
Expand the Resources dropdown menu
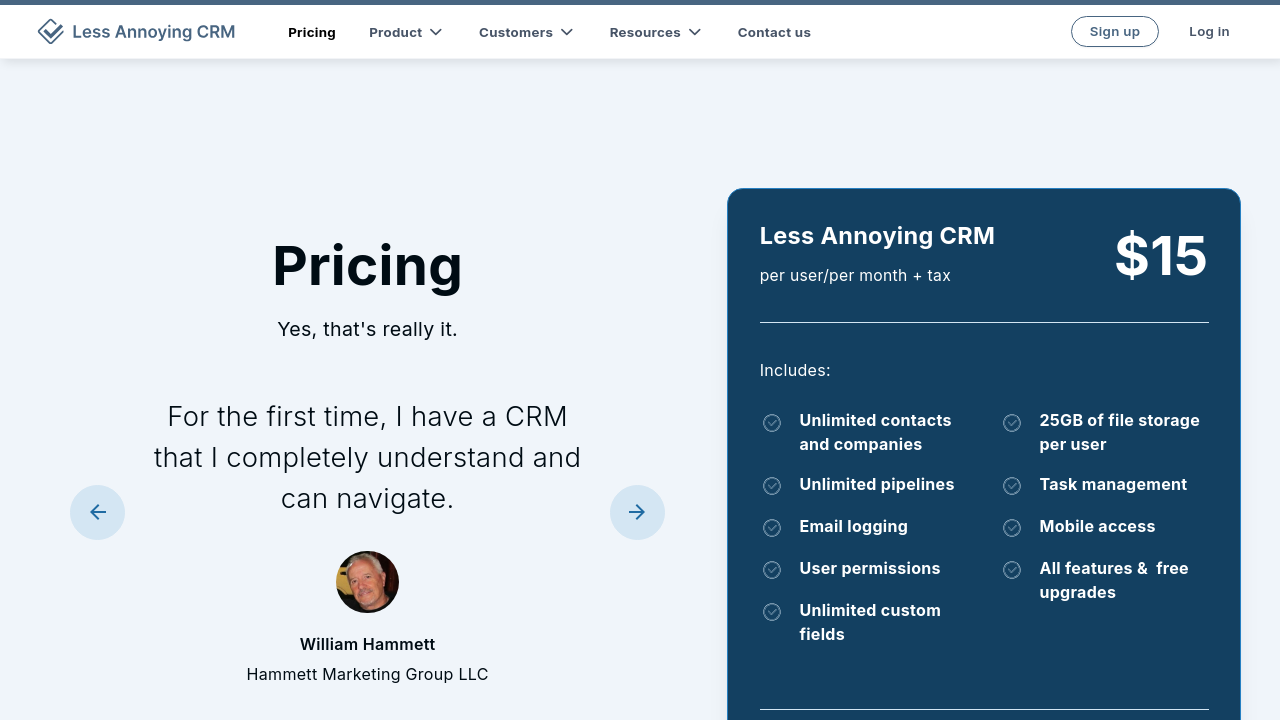click(655, 32)
